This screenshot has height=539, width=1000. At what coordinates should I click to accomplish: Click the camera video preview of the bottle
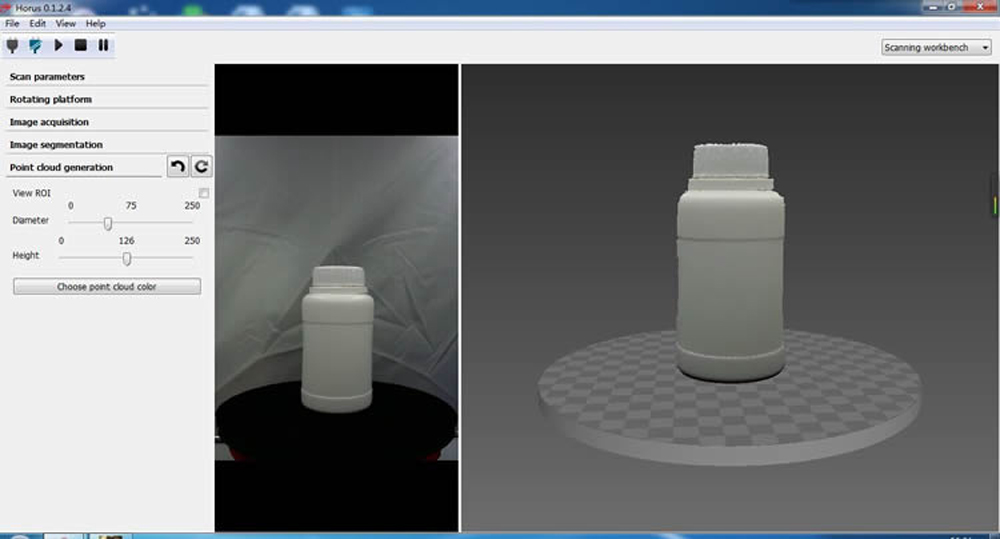click(x=337, y=297)
